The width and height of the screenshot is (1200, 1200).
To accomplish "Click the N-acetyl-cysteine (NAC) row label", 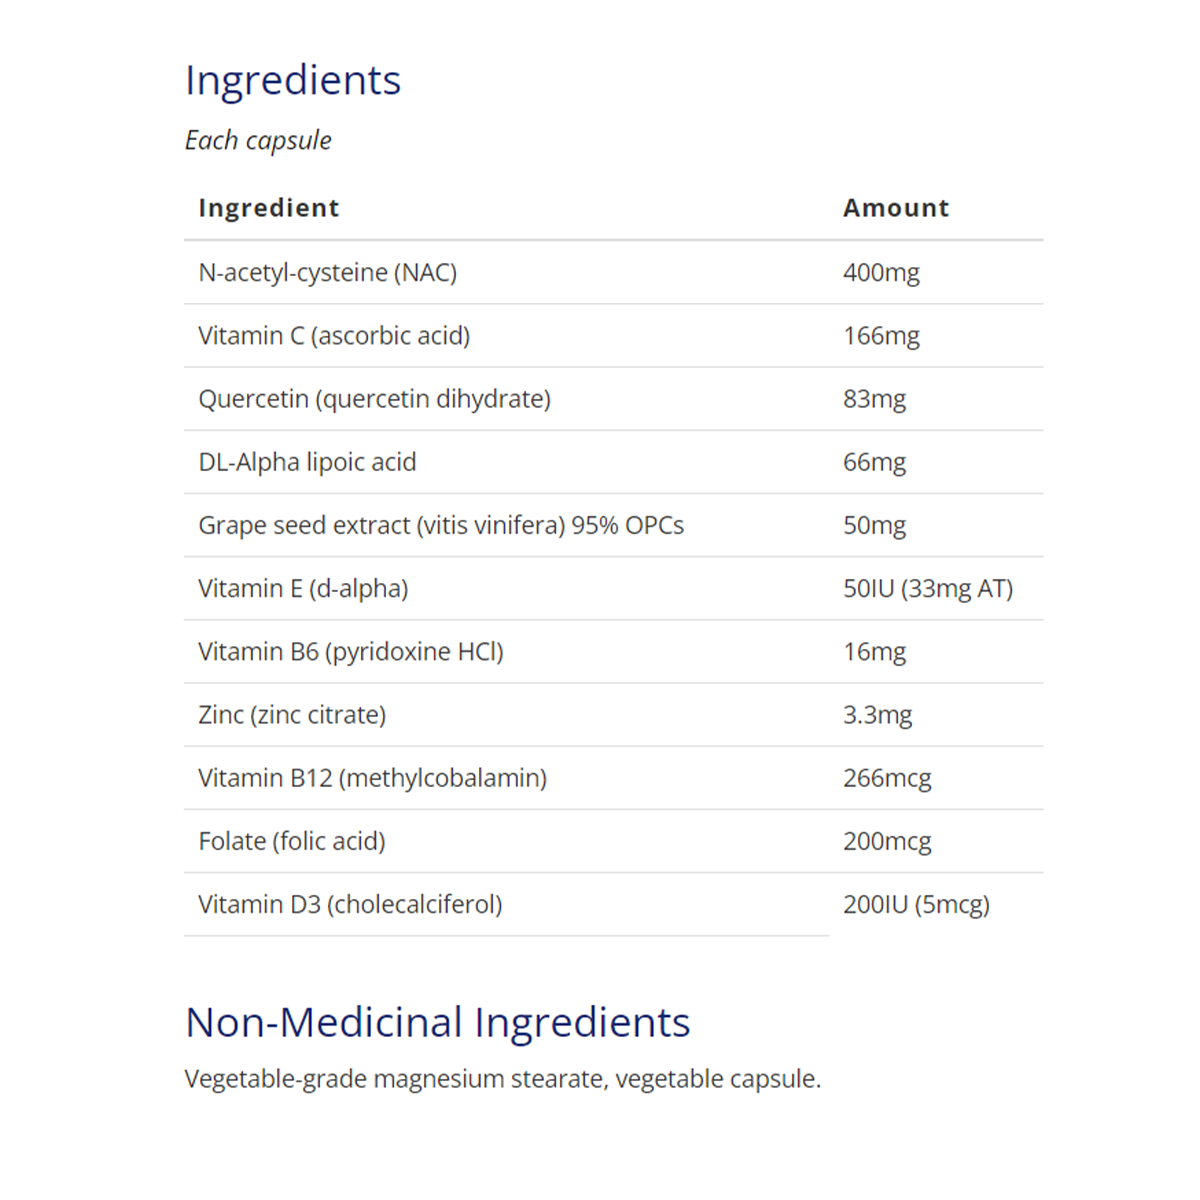I will point(327,272).
